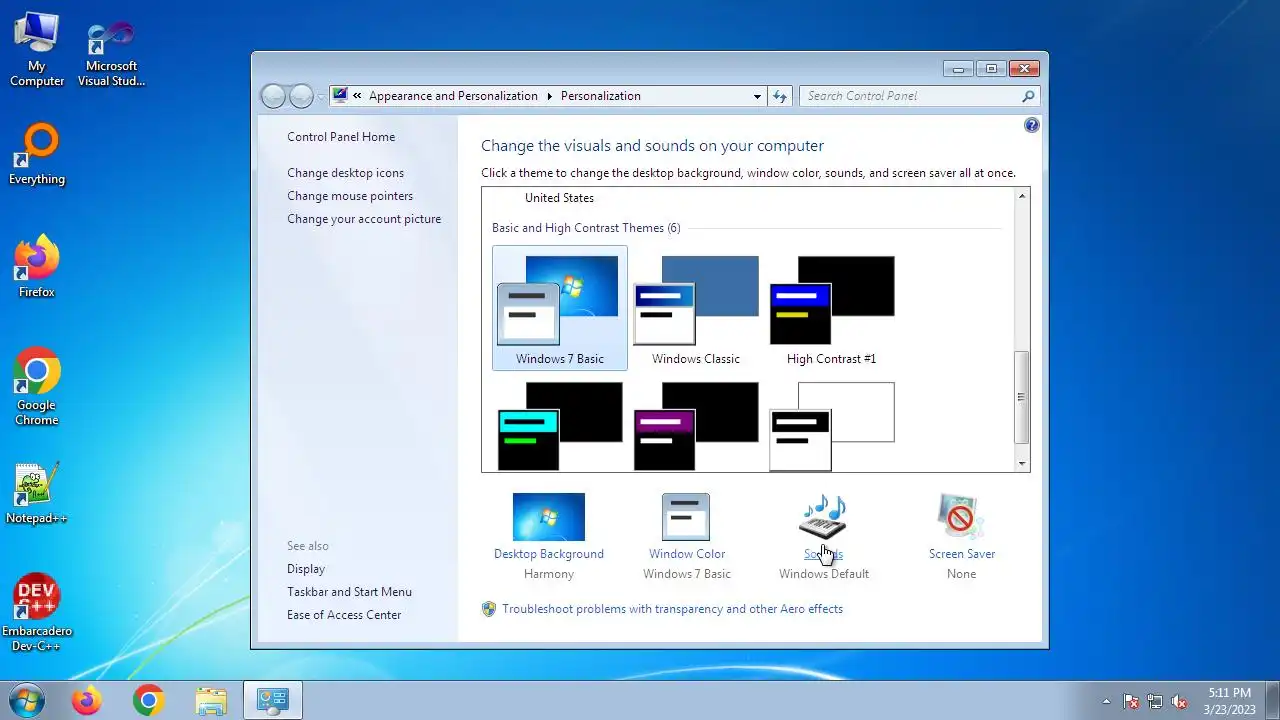Image resolution: width=1280 pixels, height=720 pixels.
Task: Select the High Contrast #1 theme
Action: [831, 308]
